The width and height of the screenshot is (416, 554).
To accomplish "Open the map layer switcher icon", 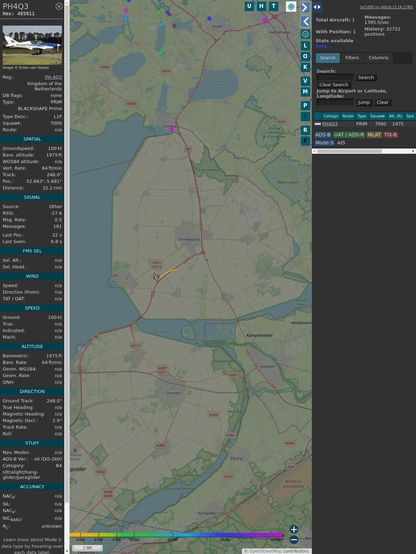I will point(291,6).
